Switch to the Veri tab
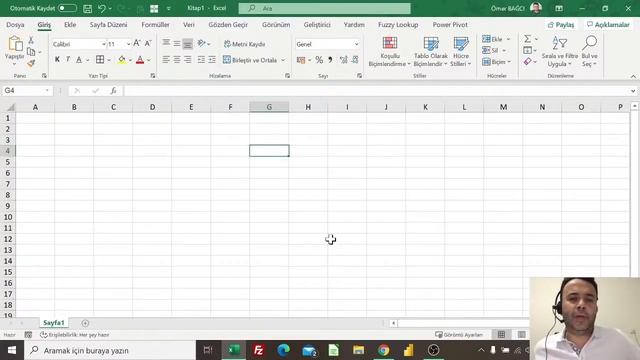This screenshot has height=360, width=640. point(189,25)
